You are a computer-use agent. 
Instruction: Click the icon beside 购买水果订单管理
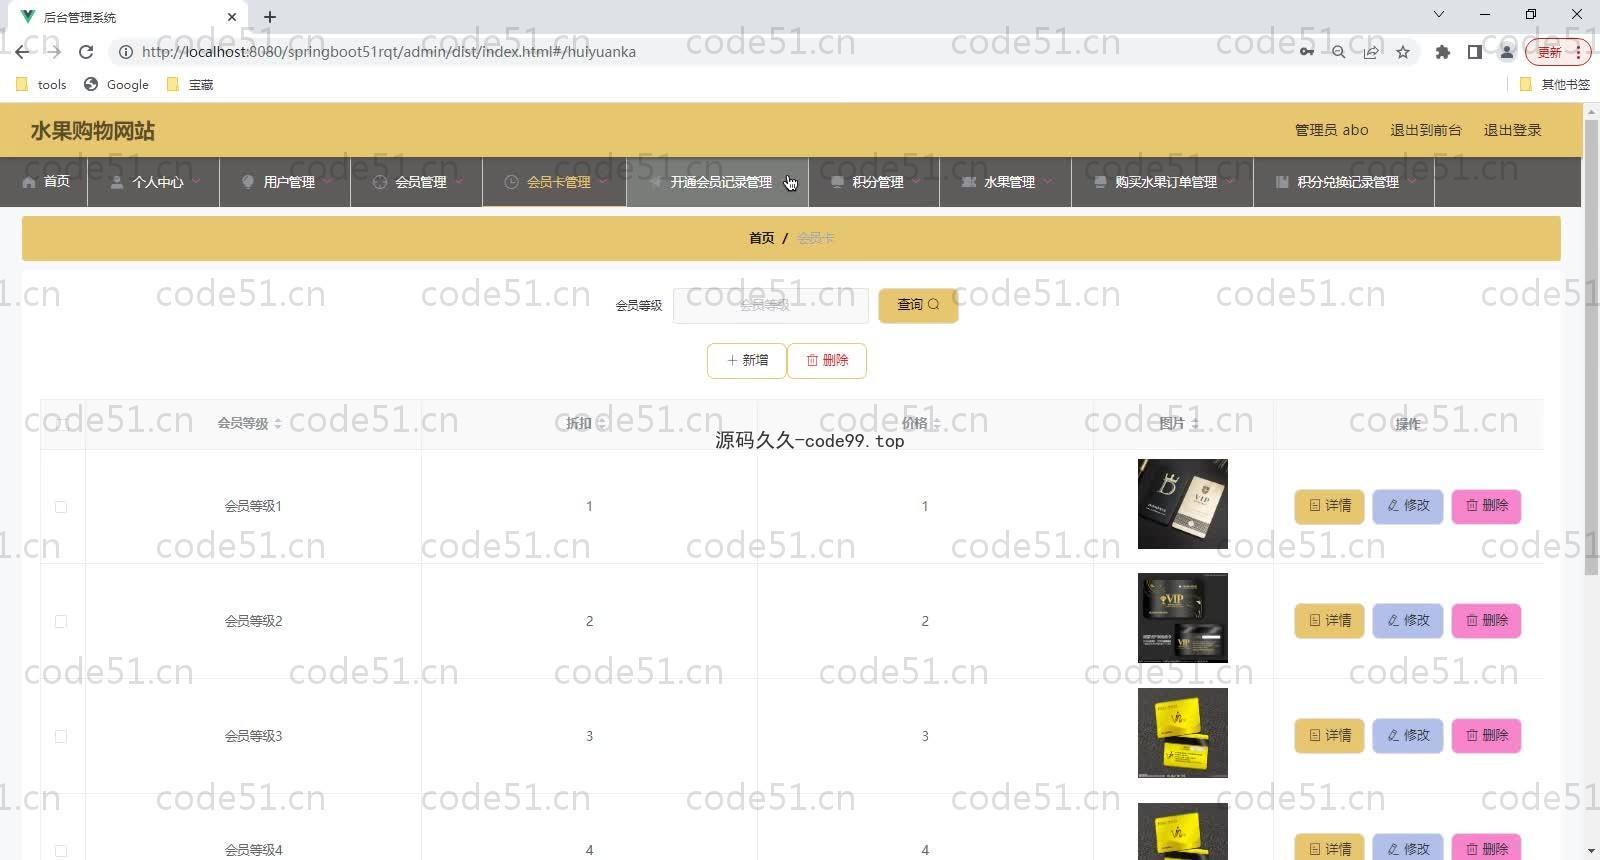pyautogui.click(x=1100, y=182)
